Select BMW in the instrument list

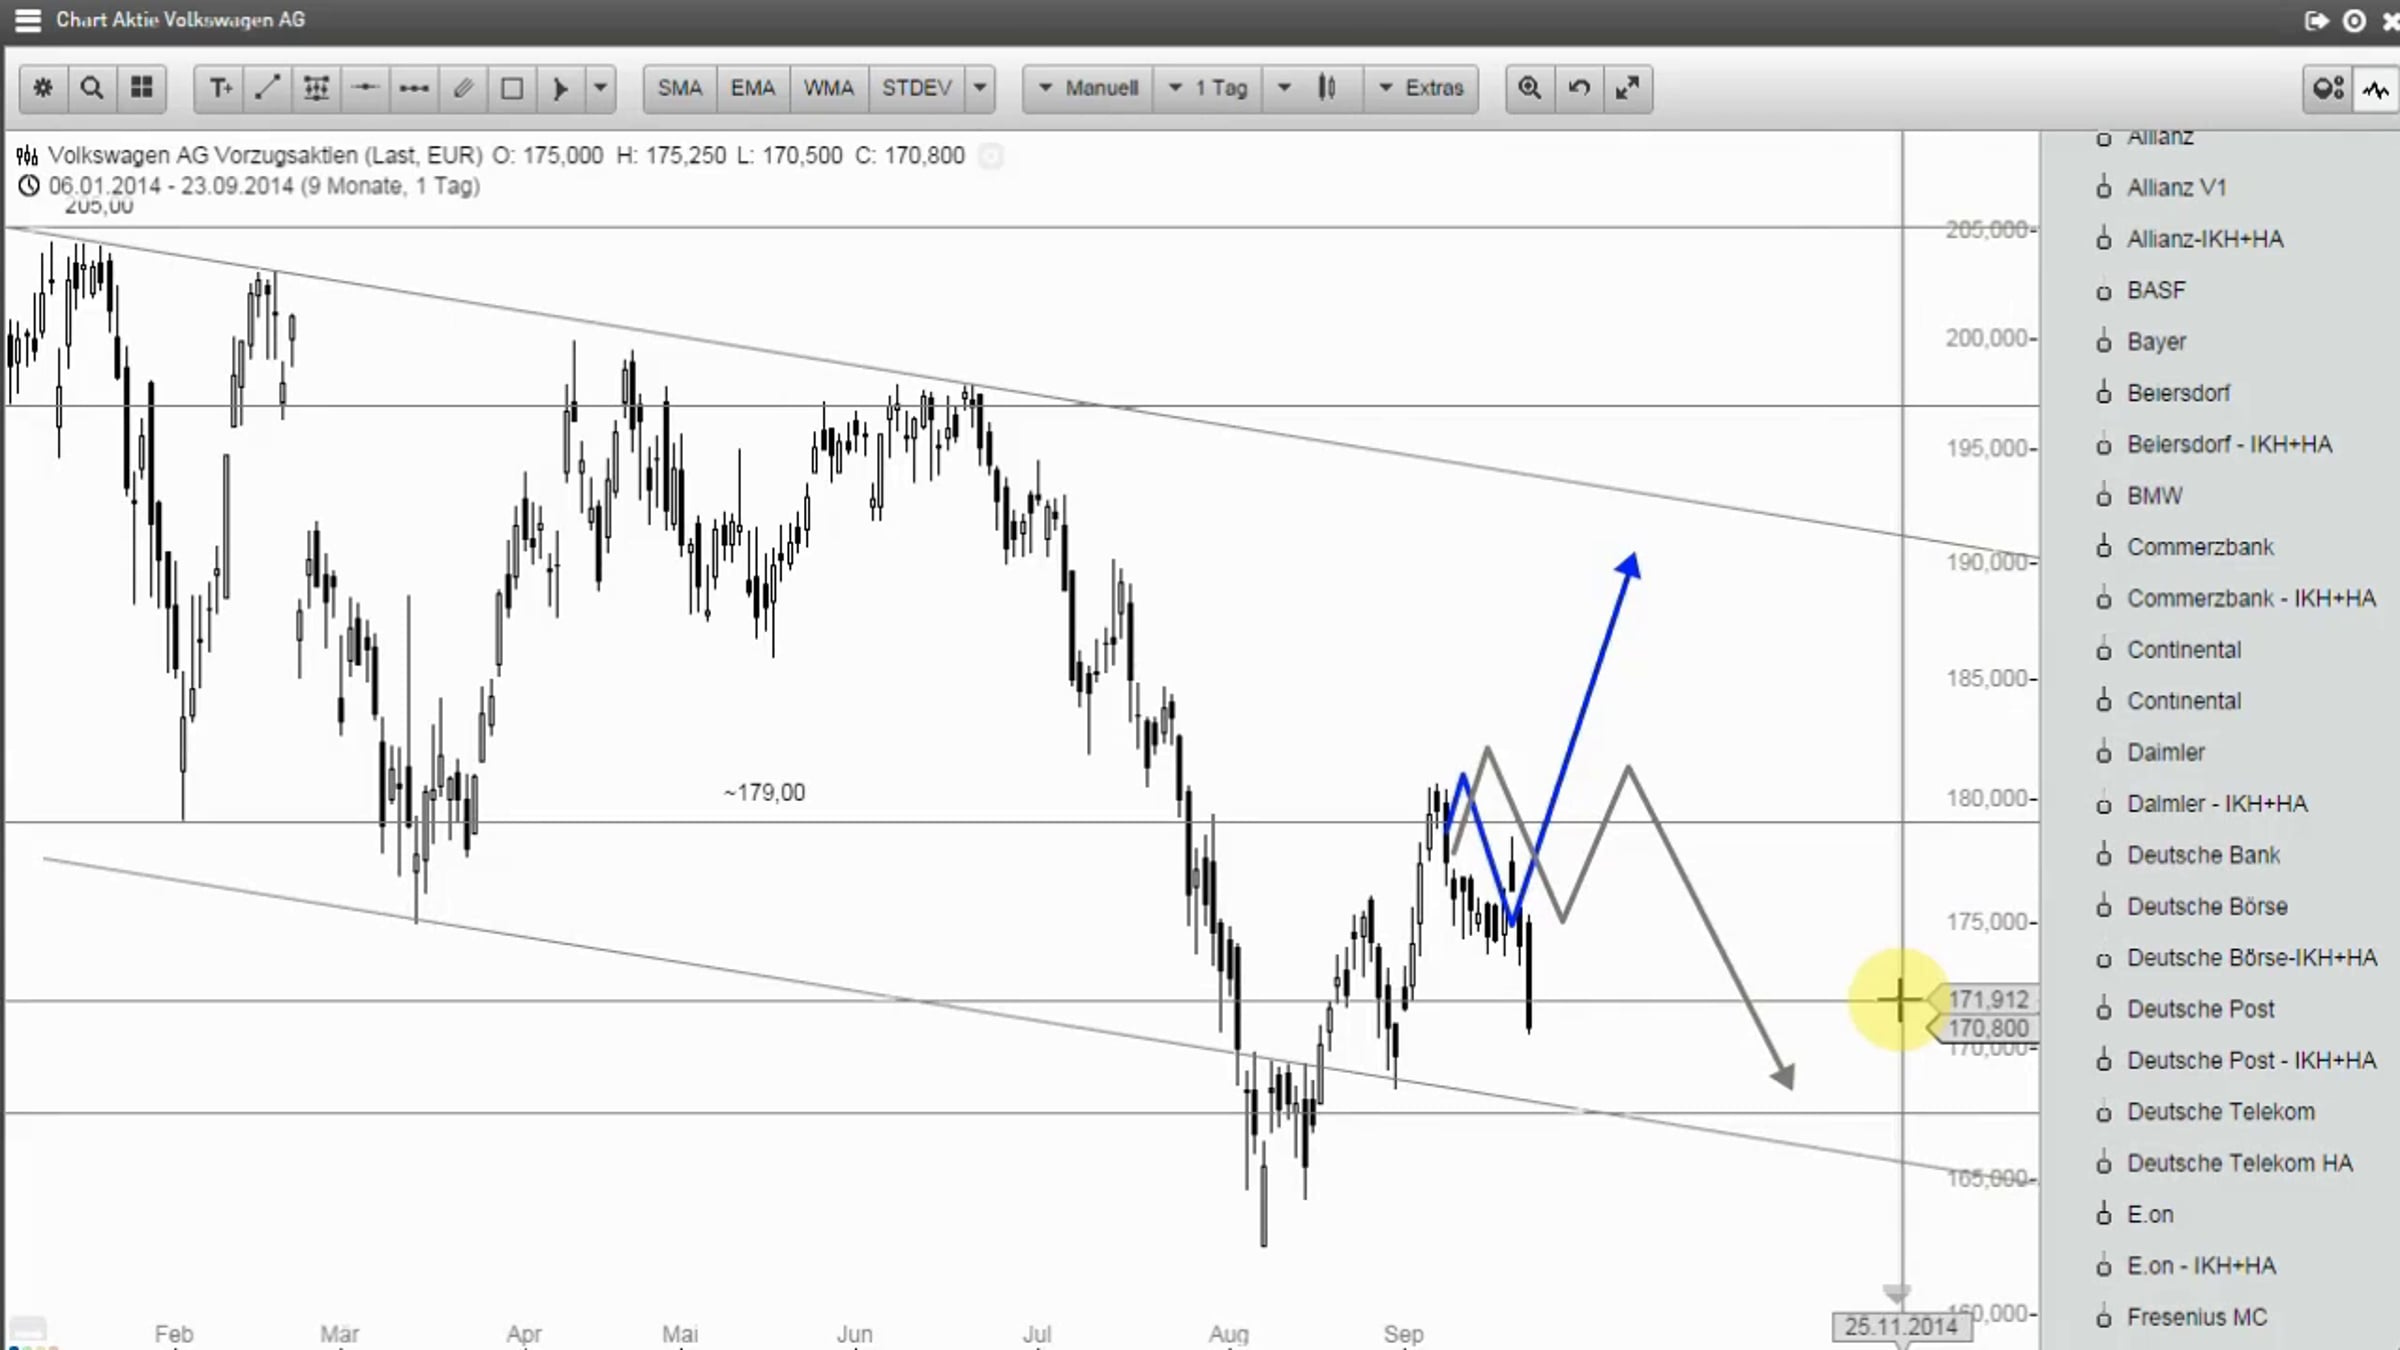[x=2155, y=496]
